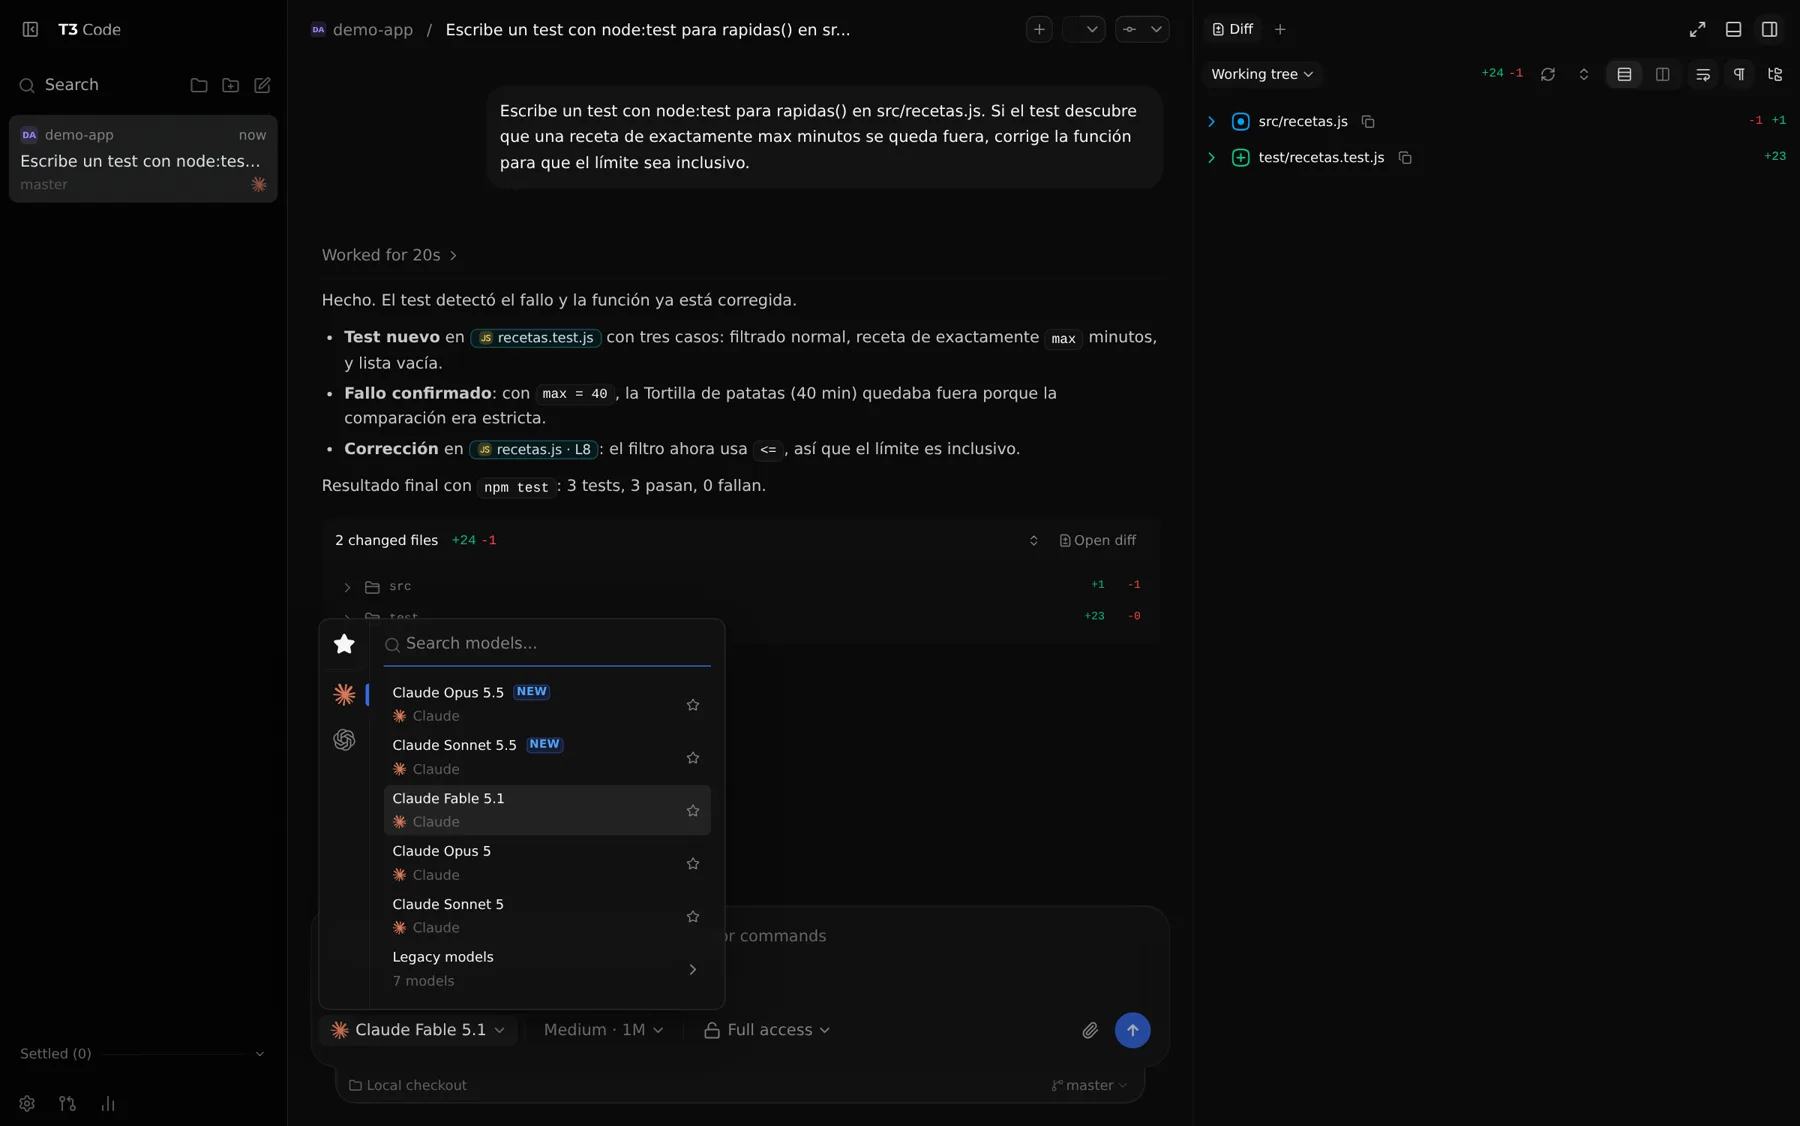Send the message with the arrow button

[x=1132, y=1030]
